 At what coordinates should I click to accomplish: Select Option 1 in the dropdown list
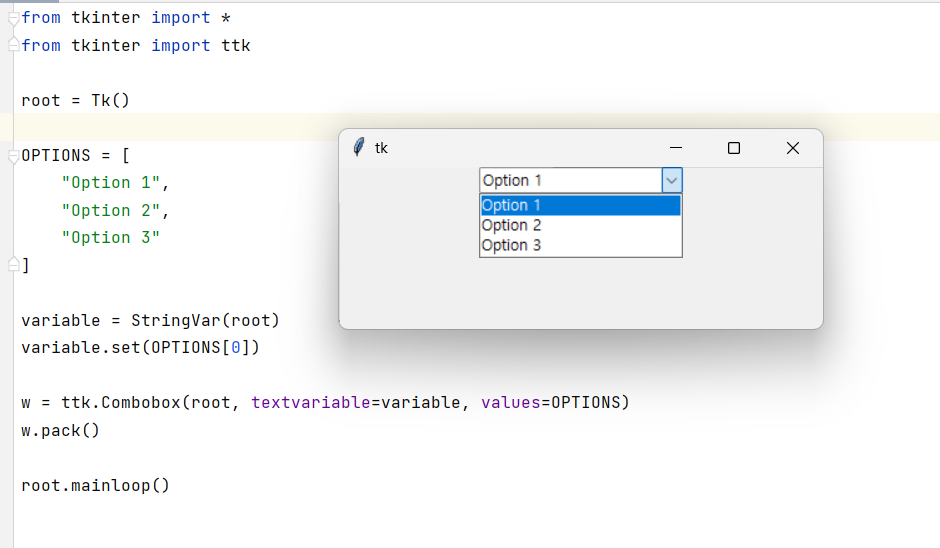pyautogui.click(x=580, y=205)
